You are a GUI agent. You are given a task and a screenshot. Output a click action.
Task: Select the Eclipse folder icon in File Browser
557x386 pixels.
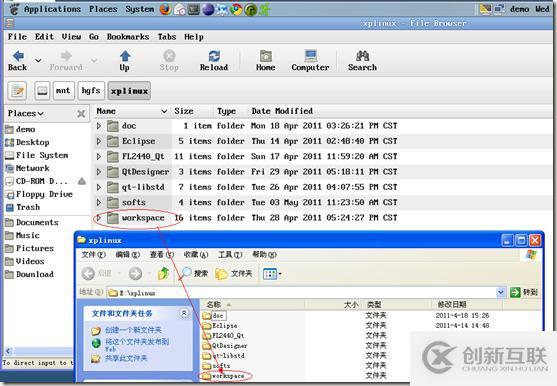[x=113, y=141]
